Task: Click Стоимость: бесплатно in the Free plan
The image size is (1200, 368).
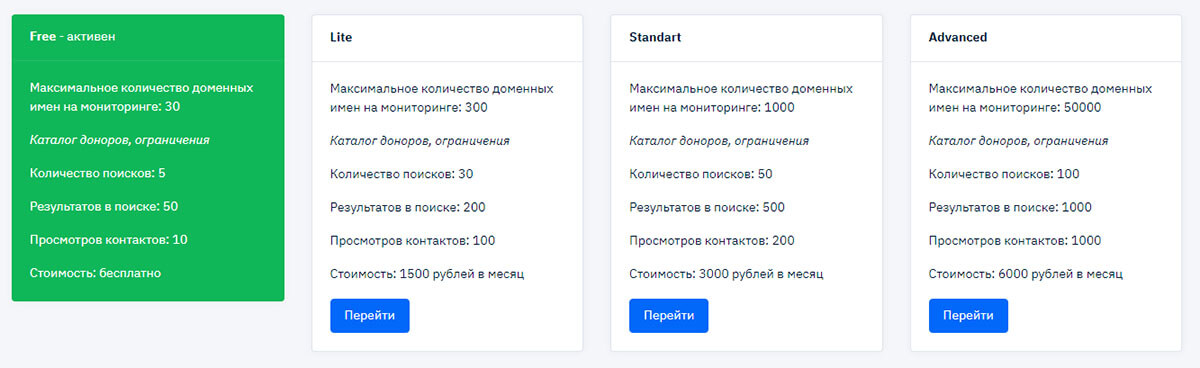Action: 95,273
